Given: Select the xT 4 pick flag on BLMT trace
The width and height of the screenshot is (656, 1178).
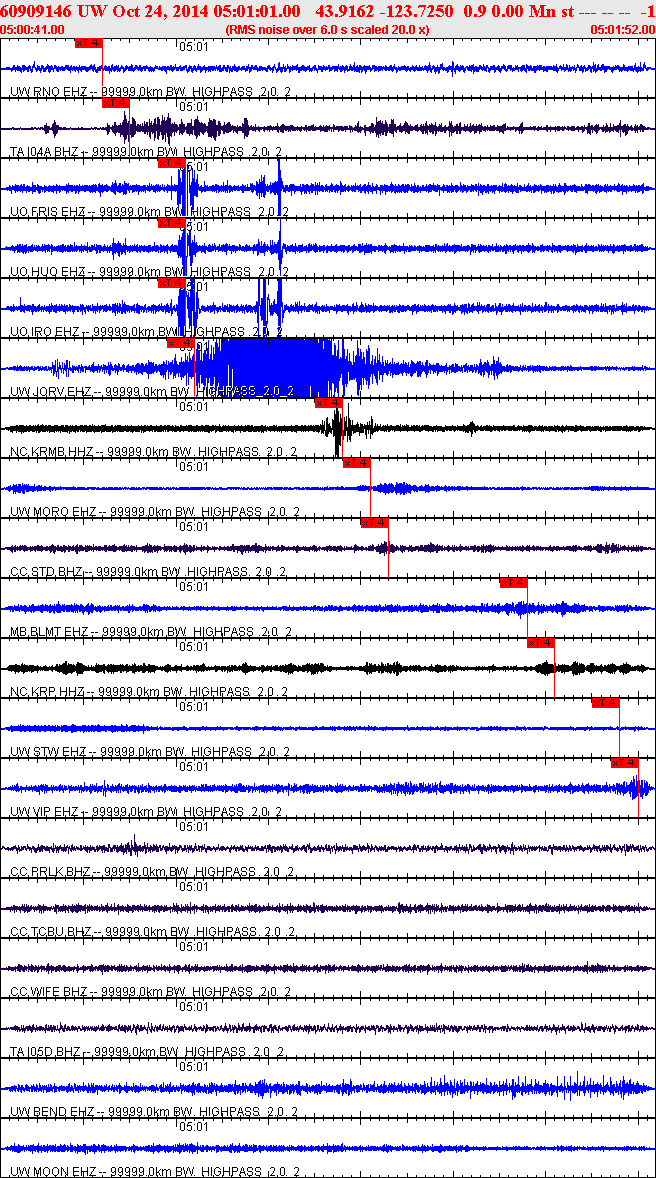Looking at the screenshot, I should click(513, 583).
